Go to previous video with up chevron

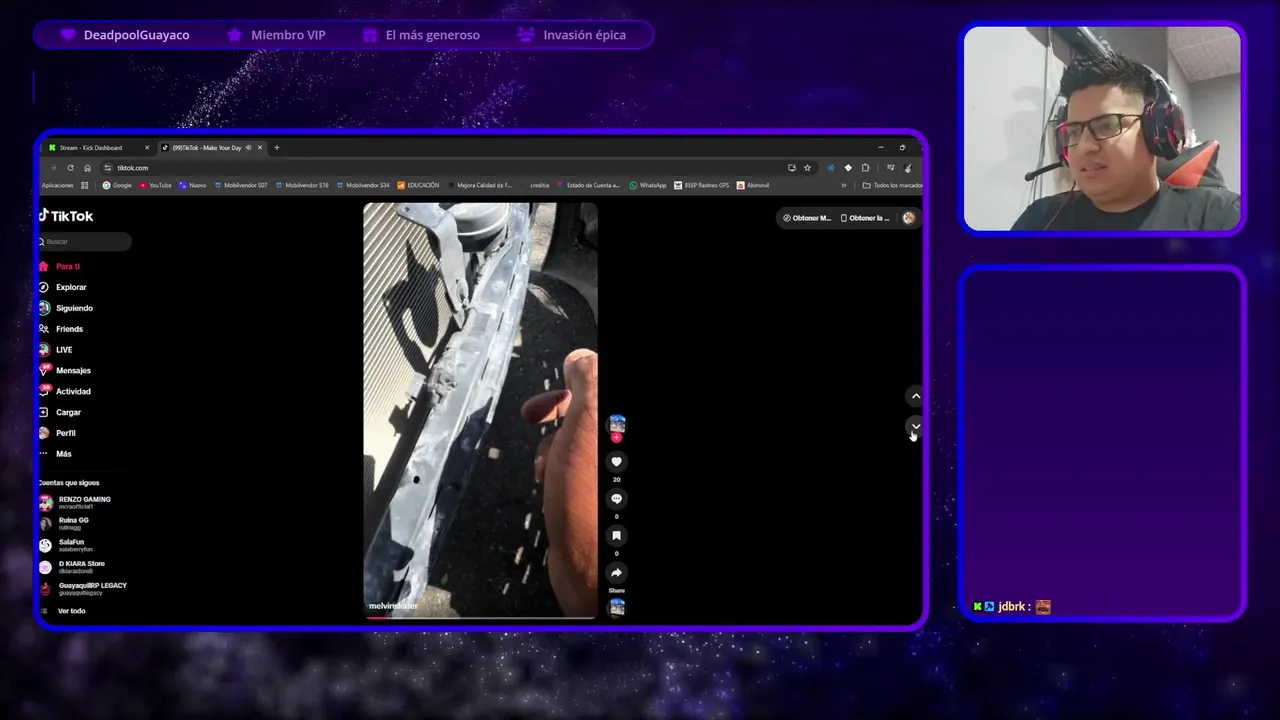coord(915,396)
